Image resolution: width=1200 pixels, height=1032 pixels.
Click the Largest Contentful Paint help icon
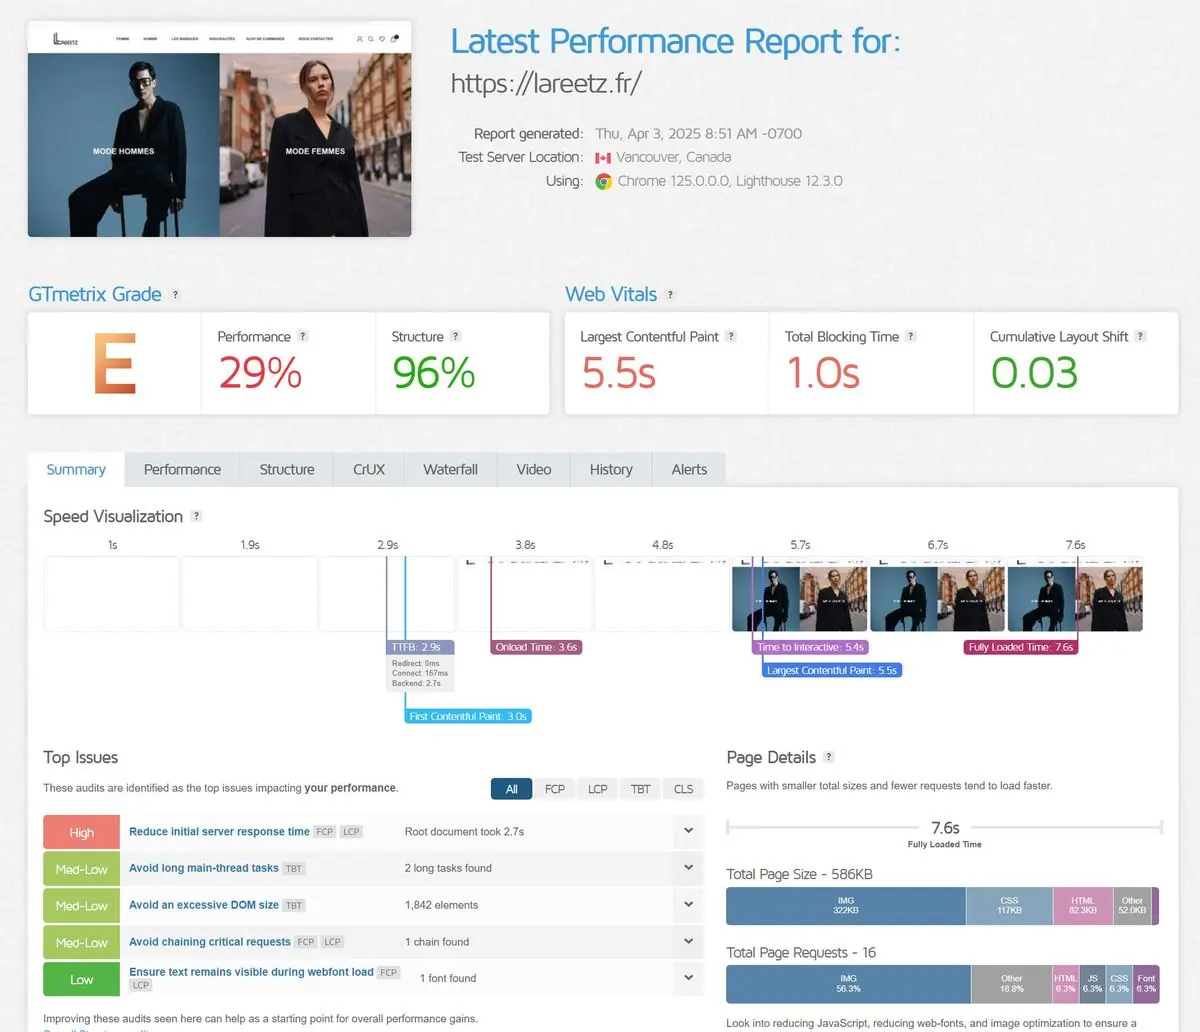tap(731, 337)
